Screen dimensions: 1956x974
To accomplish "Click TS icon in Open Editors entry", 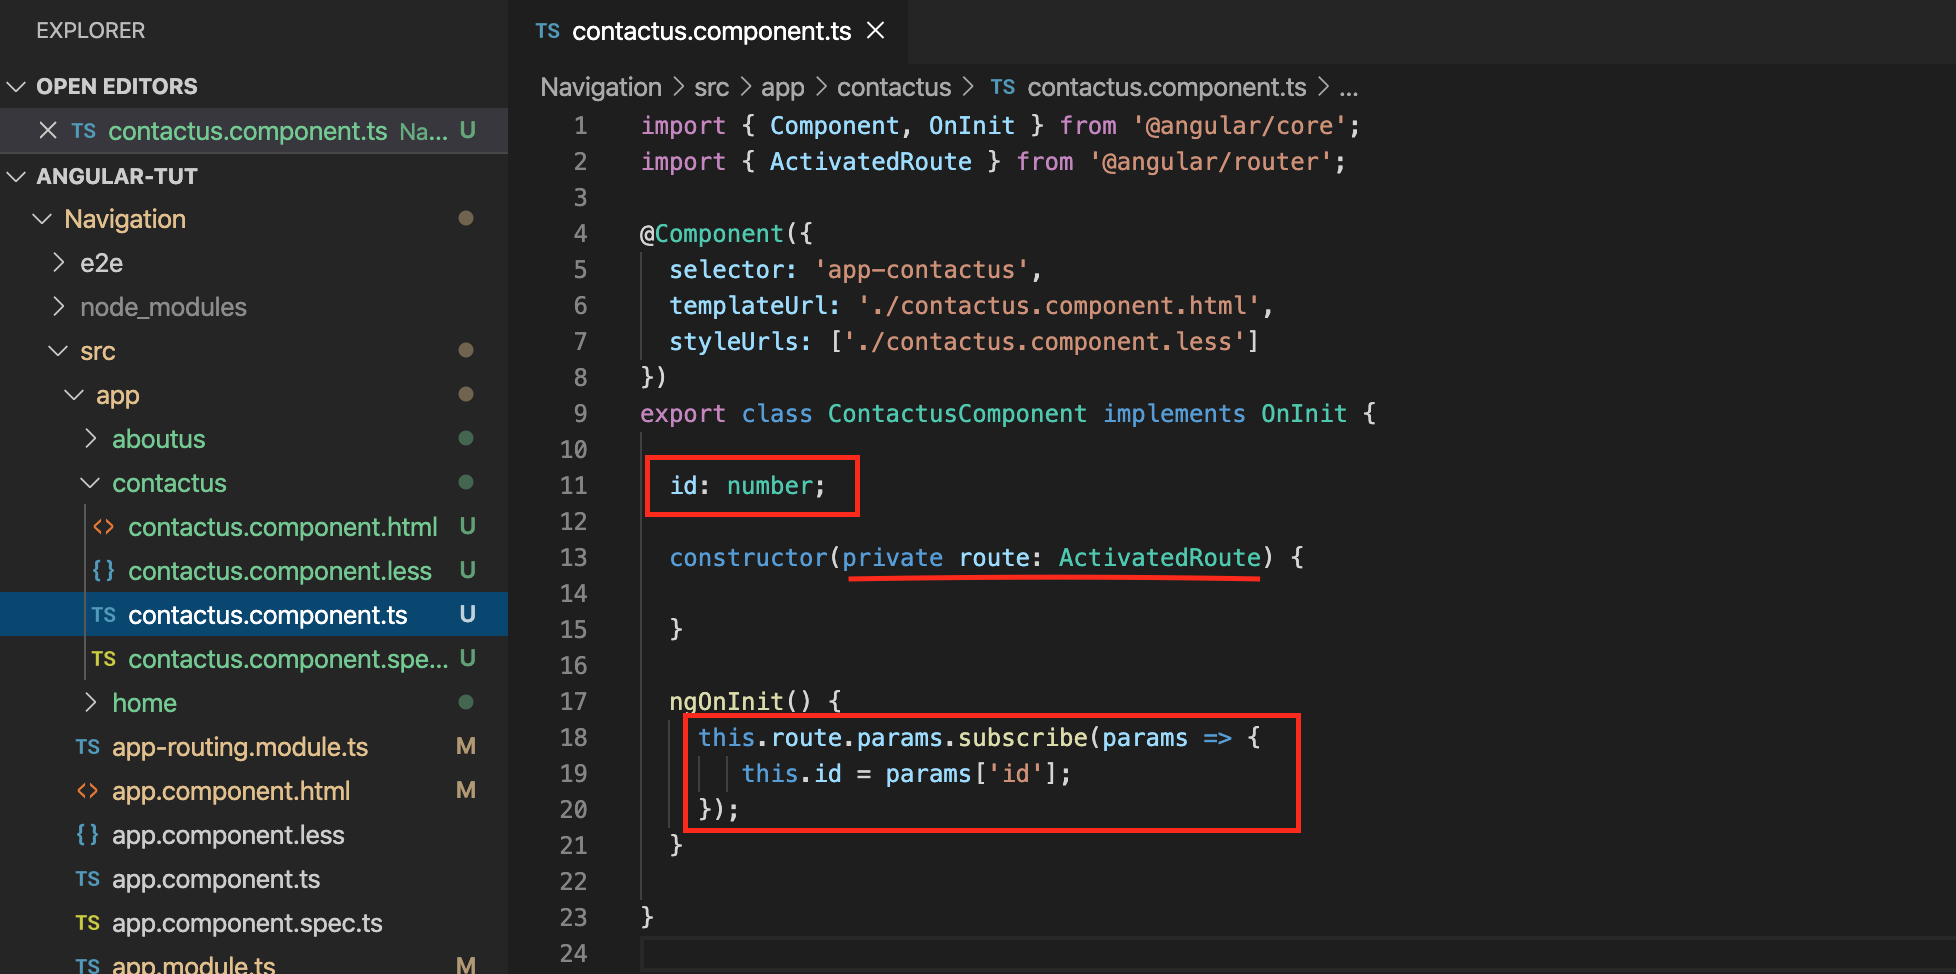I will click(84, 131).
